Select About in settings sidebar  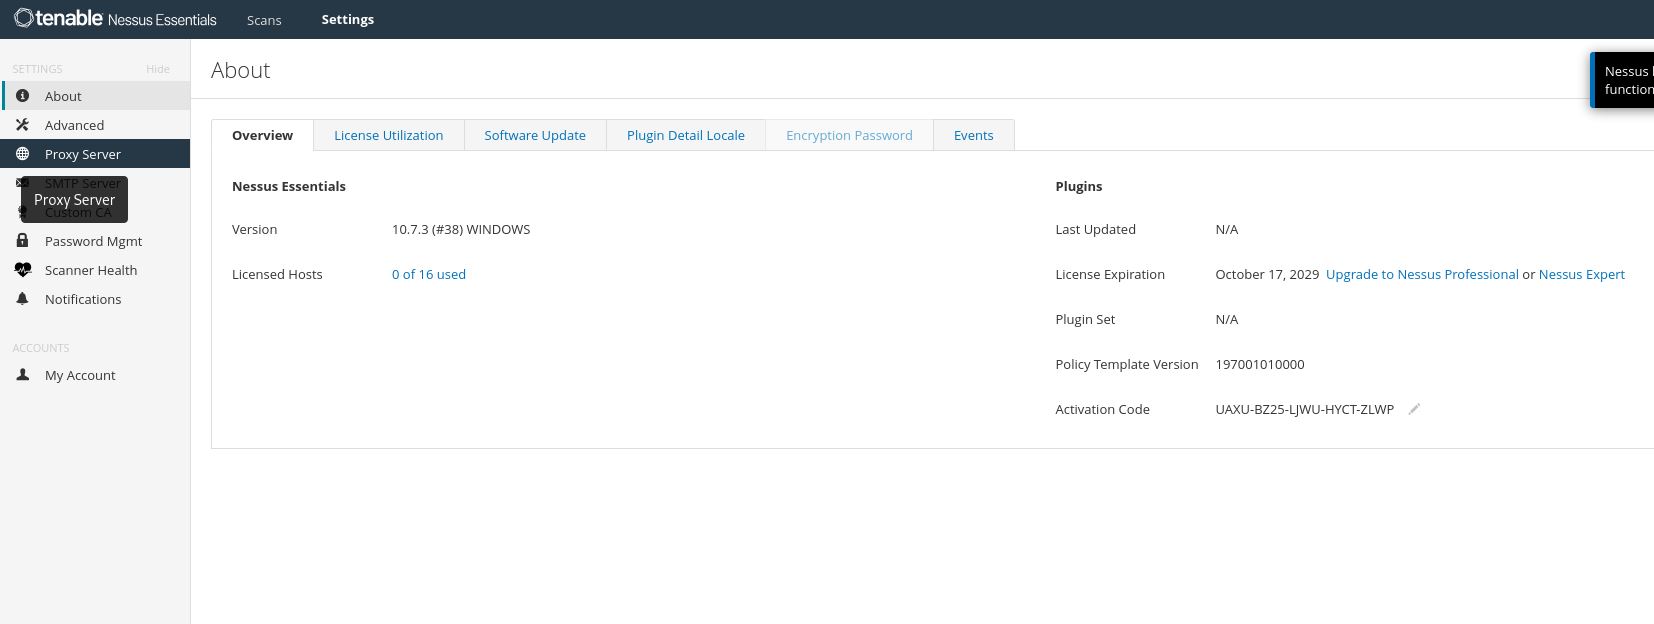click(x=95, y=96)
